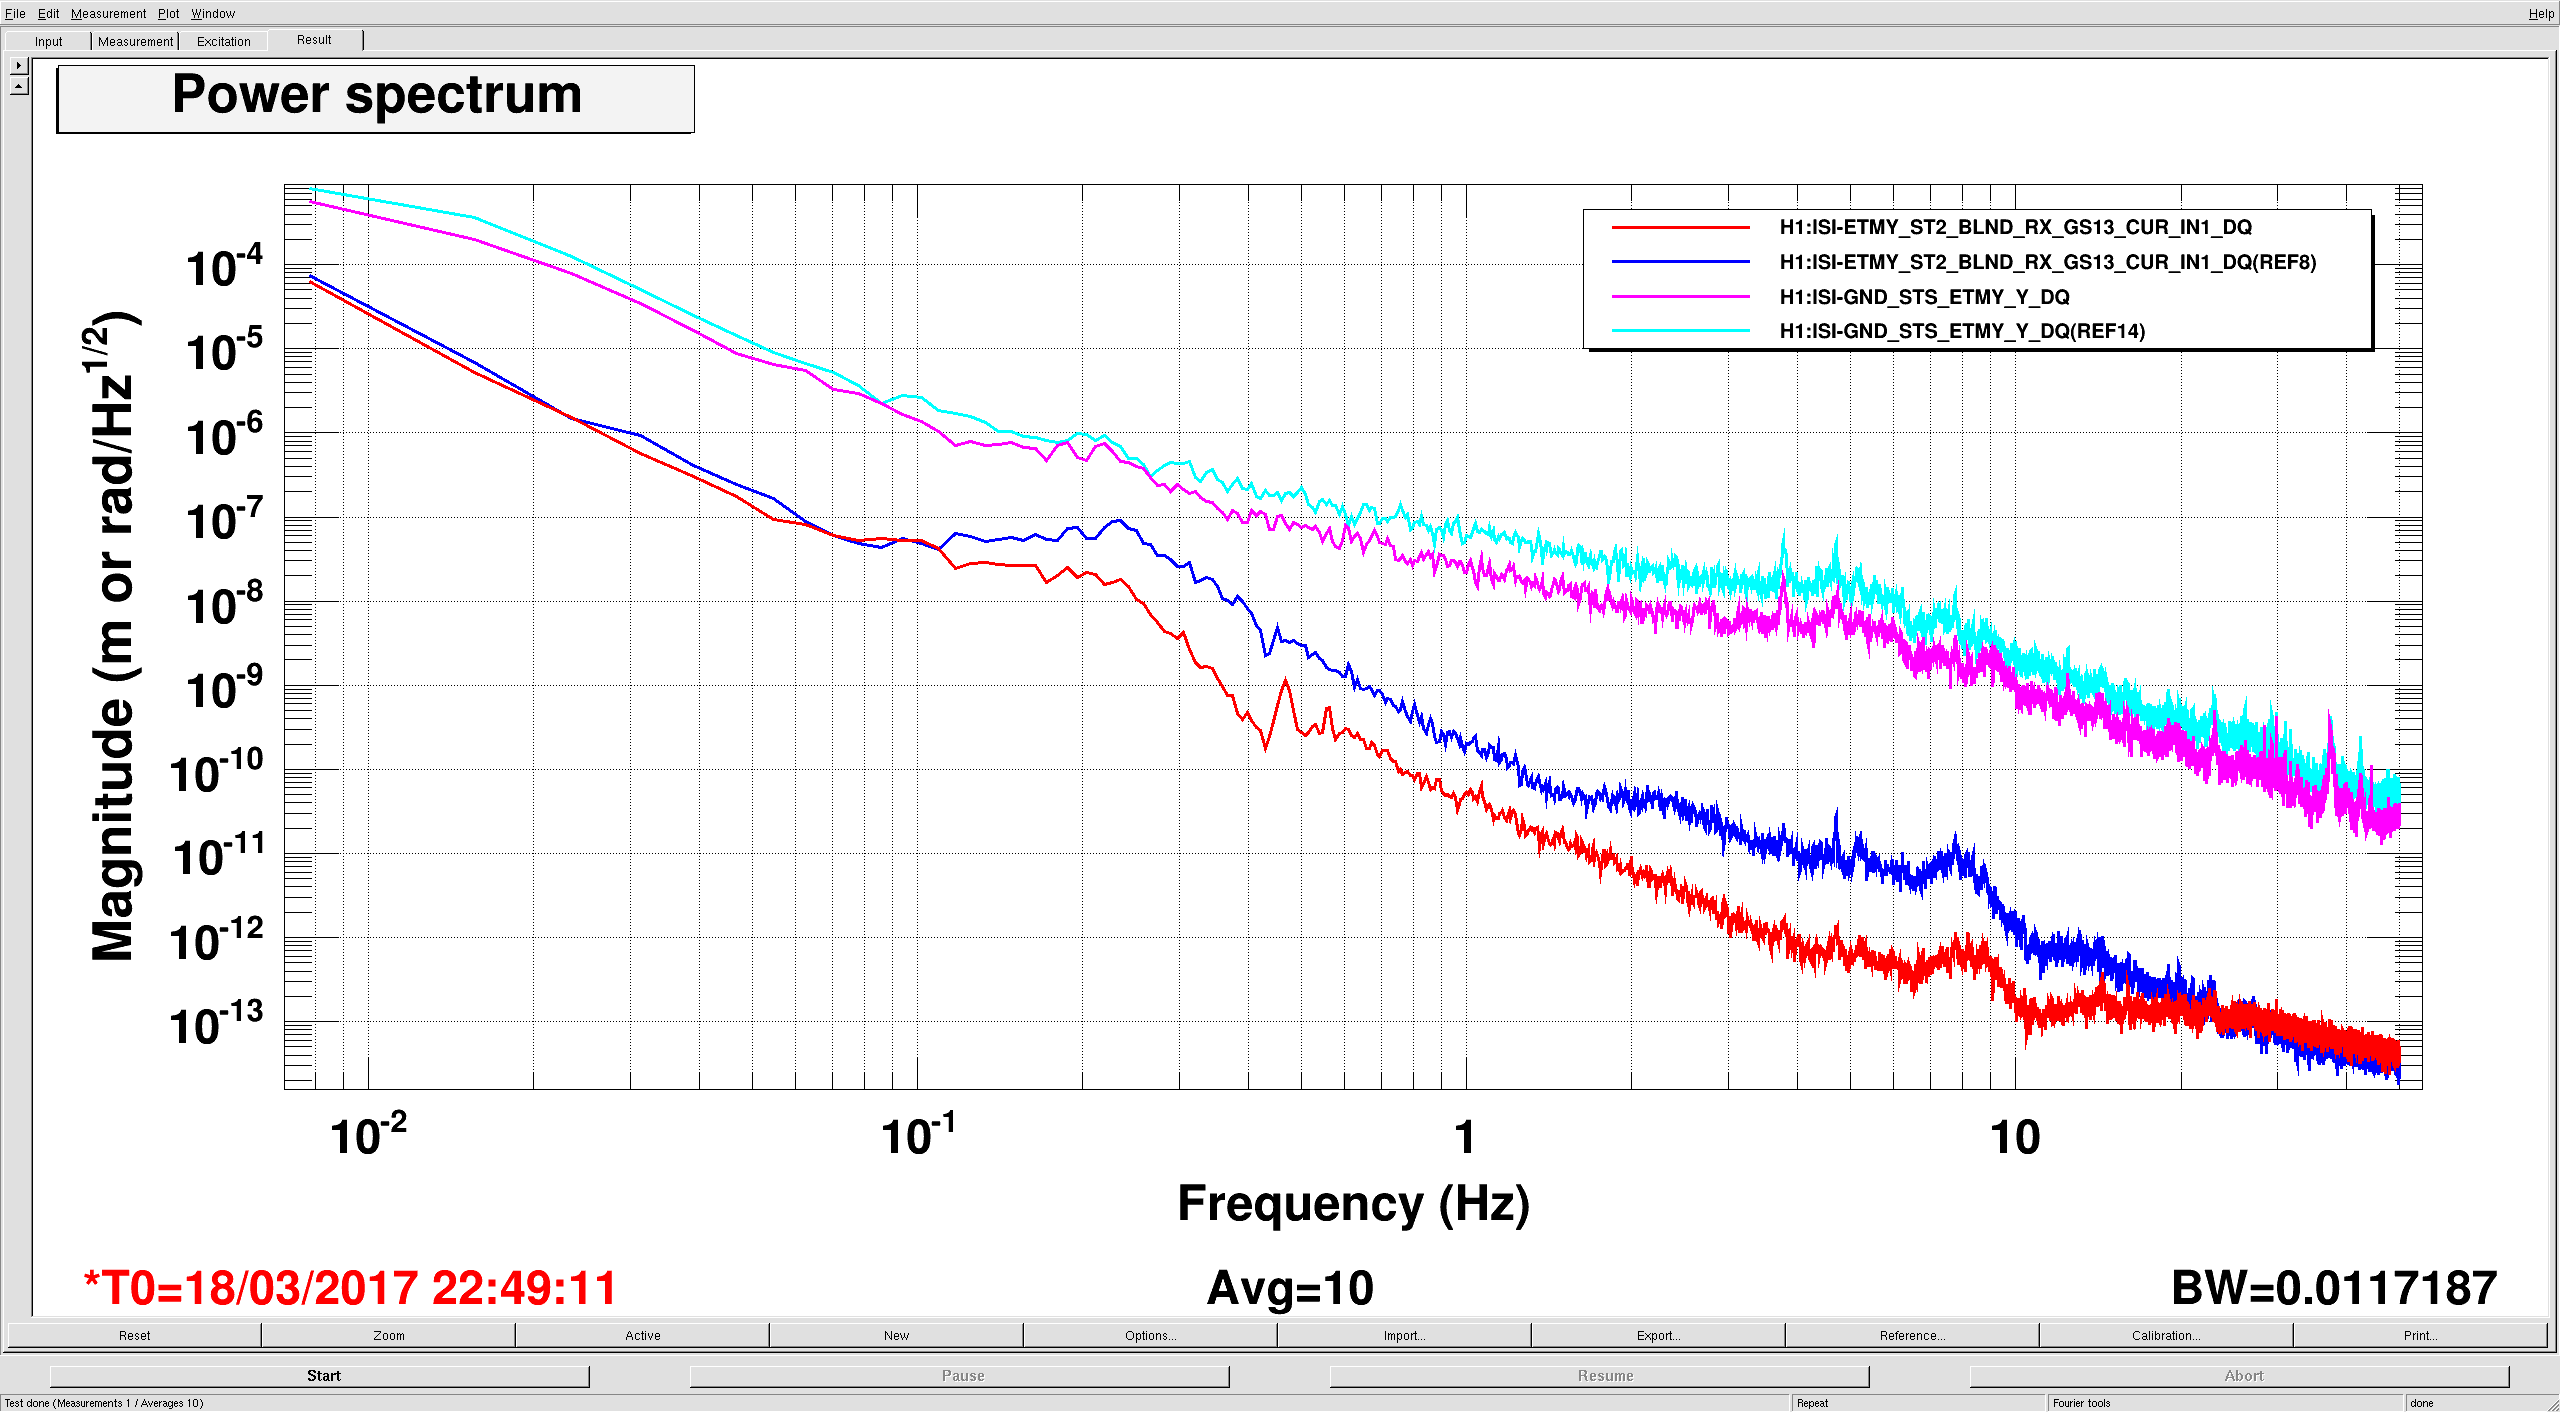The height and width of the screenshot is (1412, 2560).
Task: Click the Active button
Action: 643,1336
